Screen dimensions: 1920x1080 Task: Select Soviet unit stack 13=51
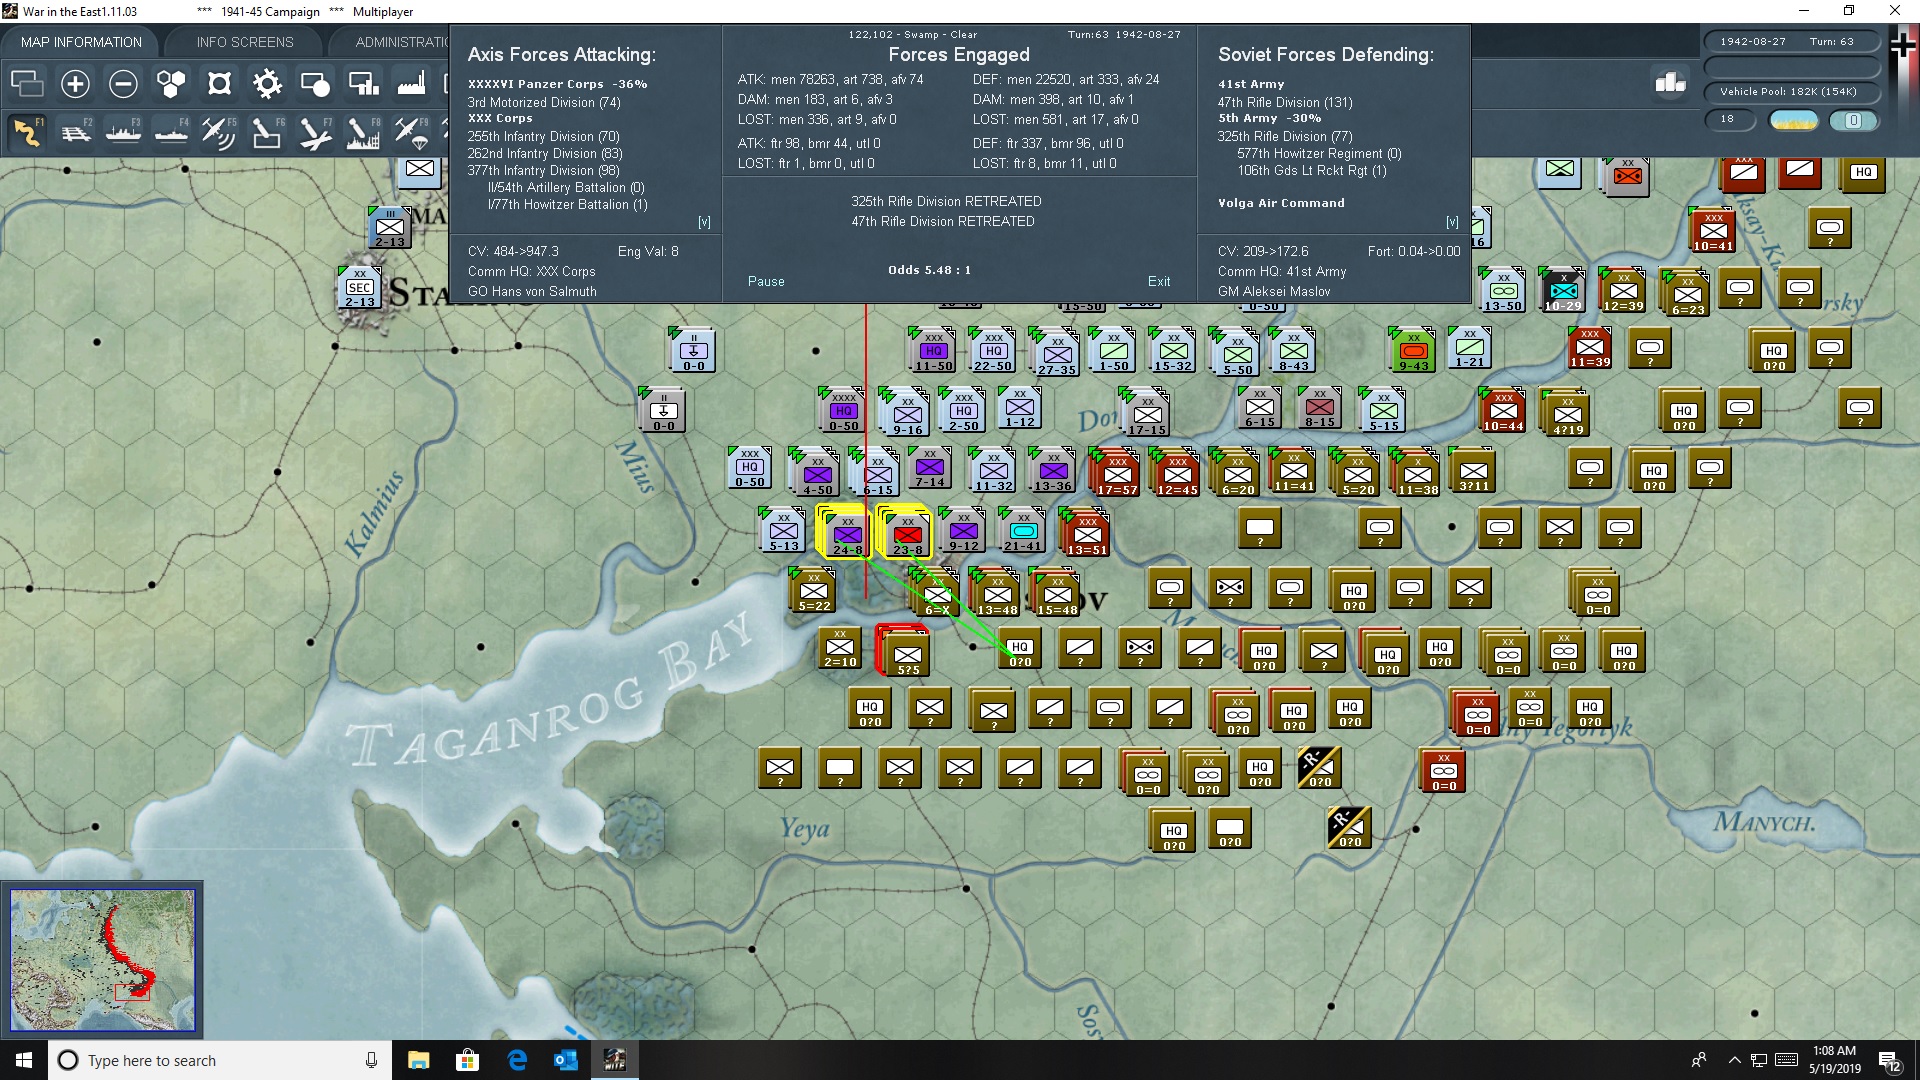1086,534
